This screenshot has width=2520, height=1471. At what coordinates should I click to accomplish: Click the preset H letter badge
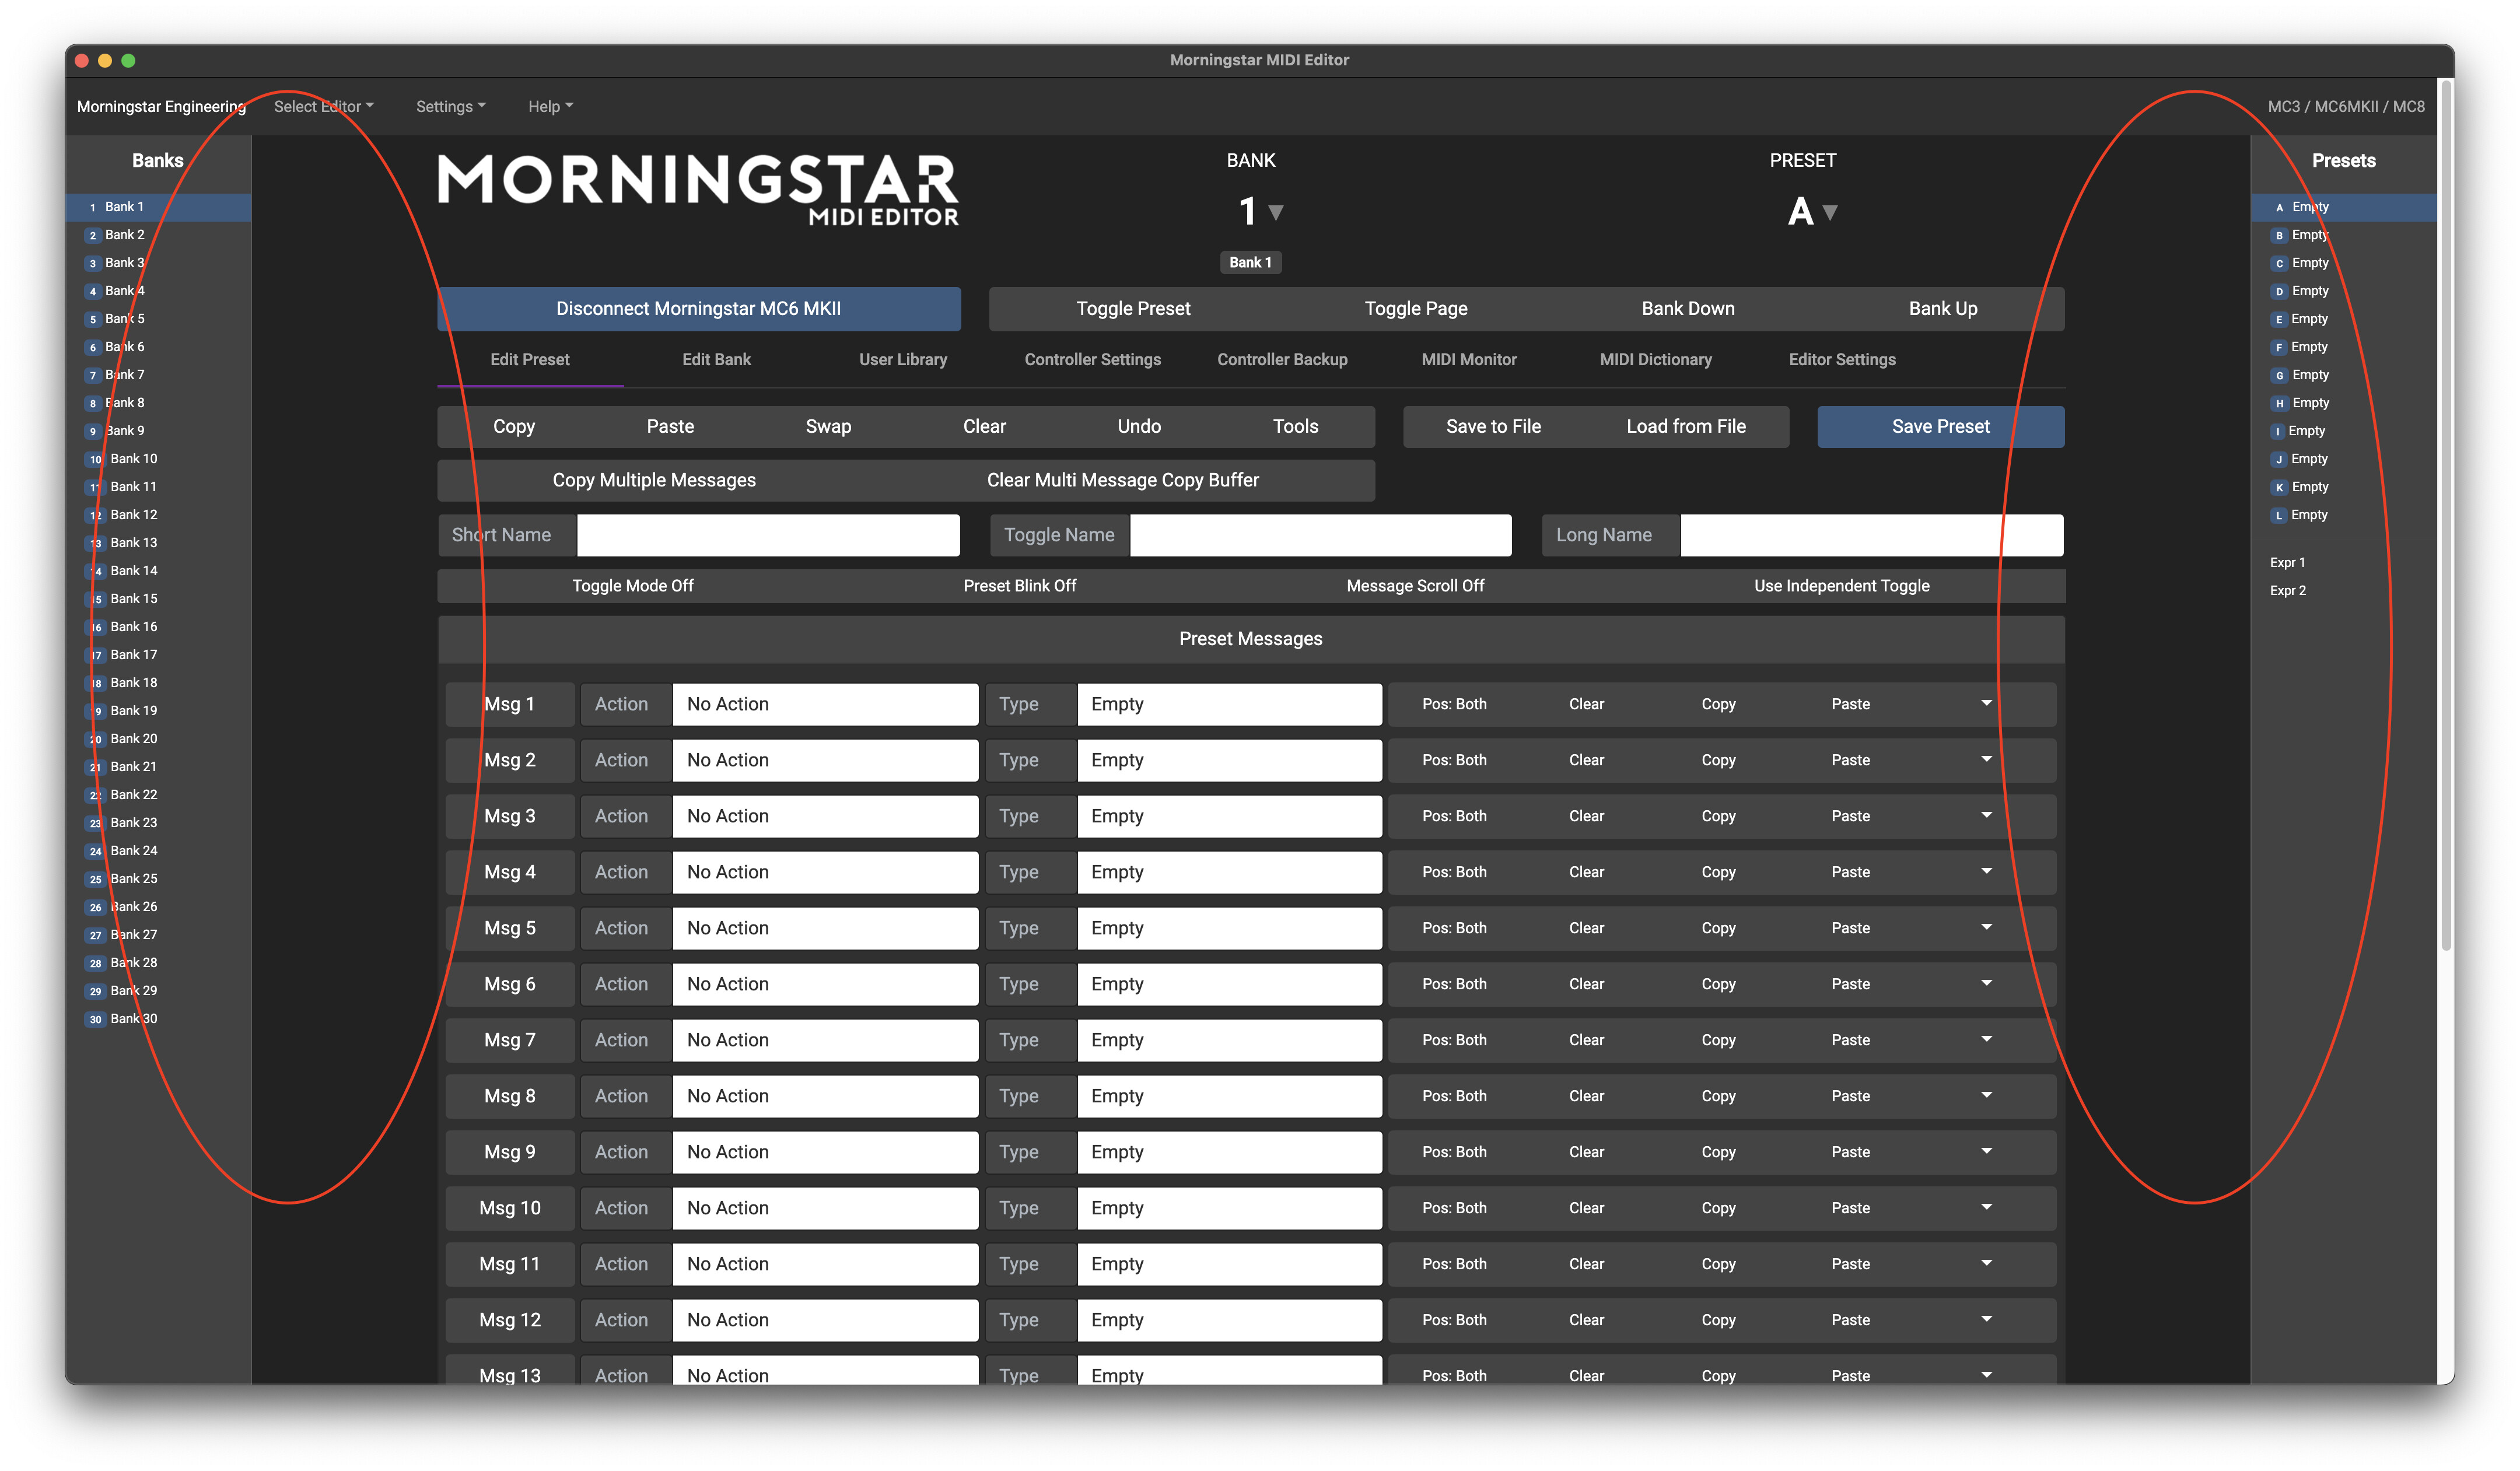(2279, 403)
